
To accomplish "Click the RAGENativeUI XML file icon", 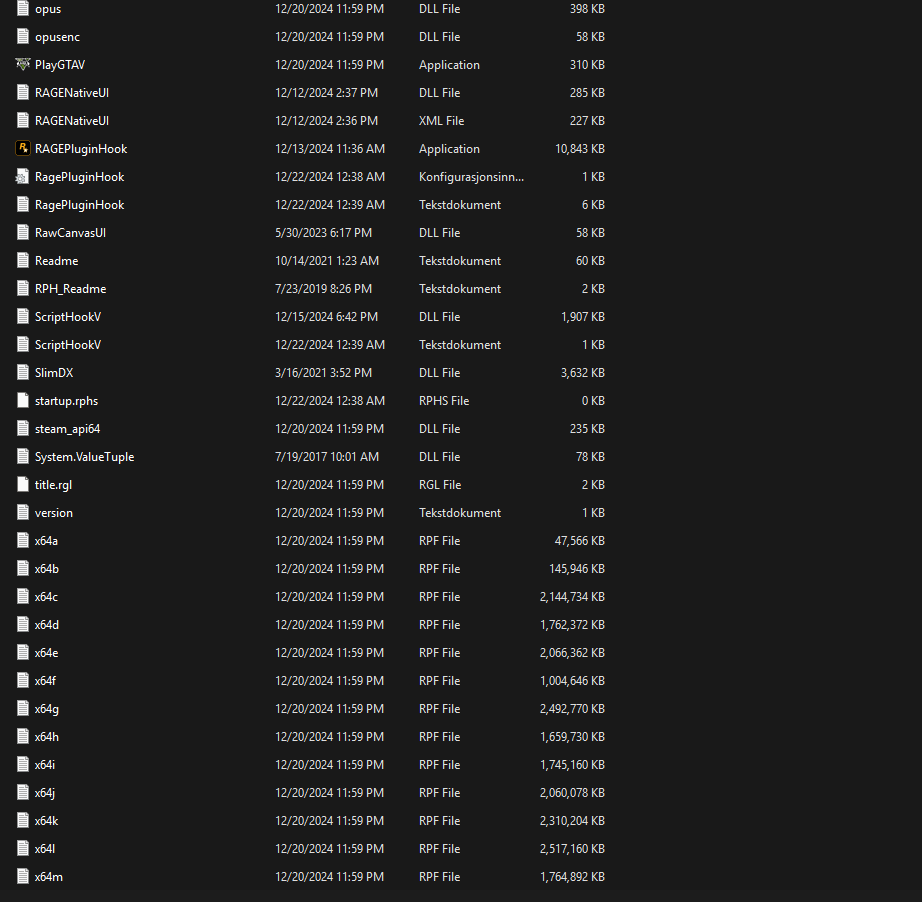I will pos(23,121).
